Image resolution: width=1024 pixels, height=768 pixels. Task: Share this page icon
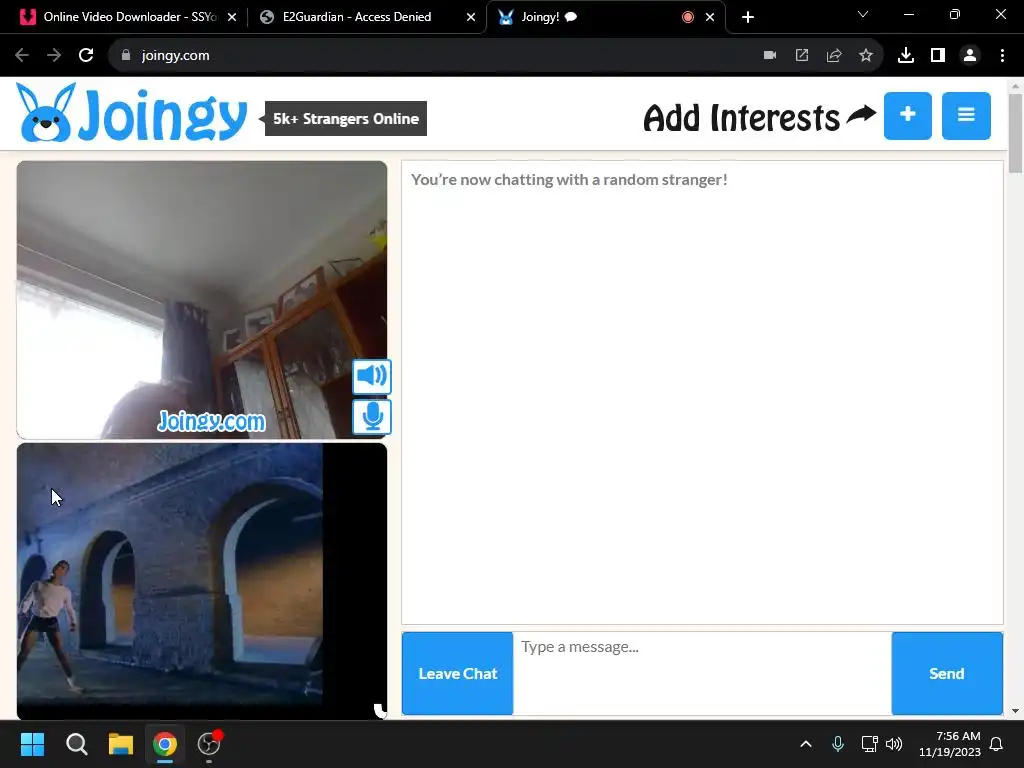[x=834, y=56]
